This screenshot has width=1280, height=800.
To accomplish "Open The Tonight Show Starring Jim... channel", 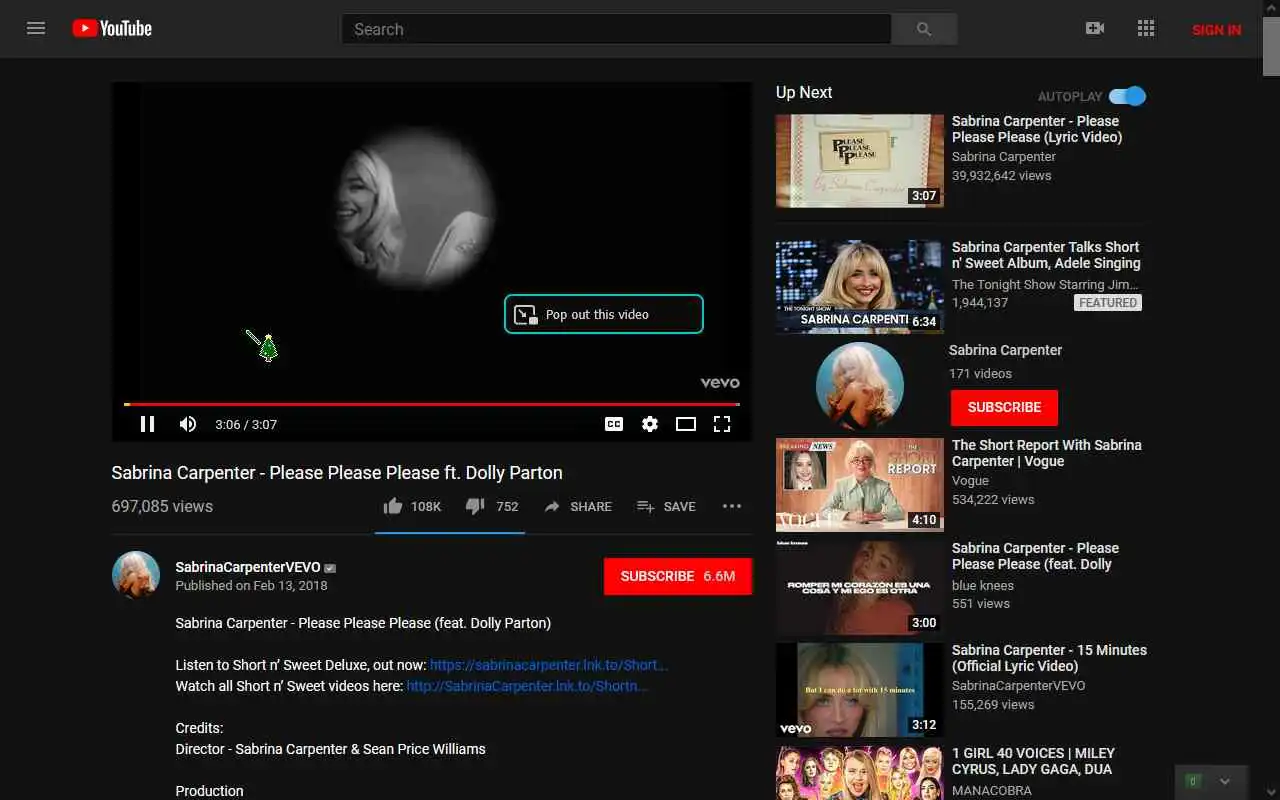I will point(1045,284).
